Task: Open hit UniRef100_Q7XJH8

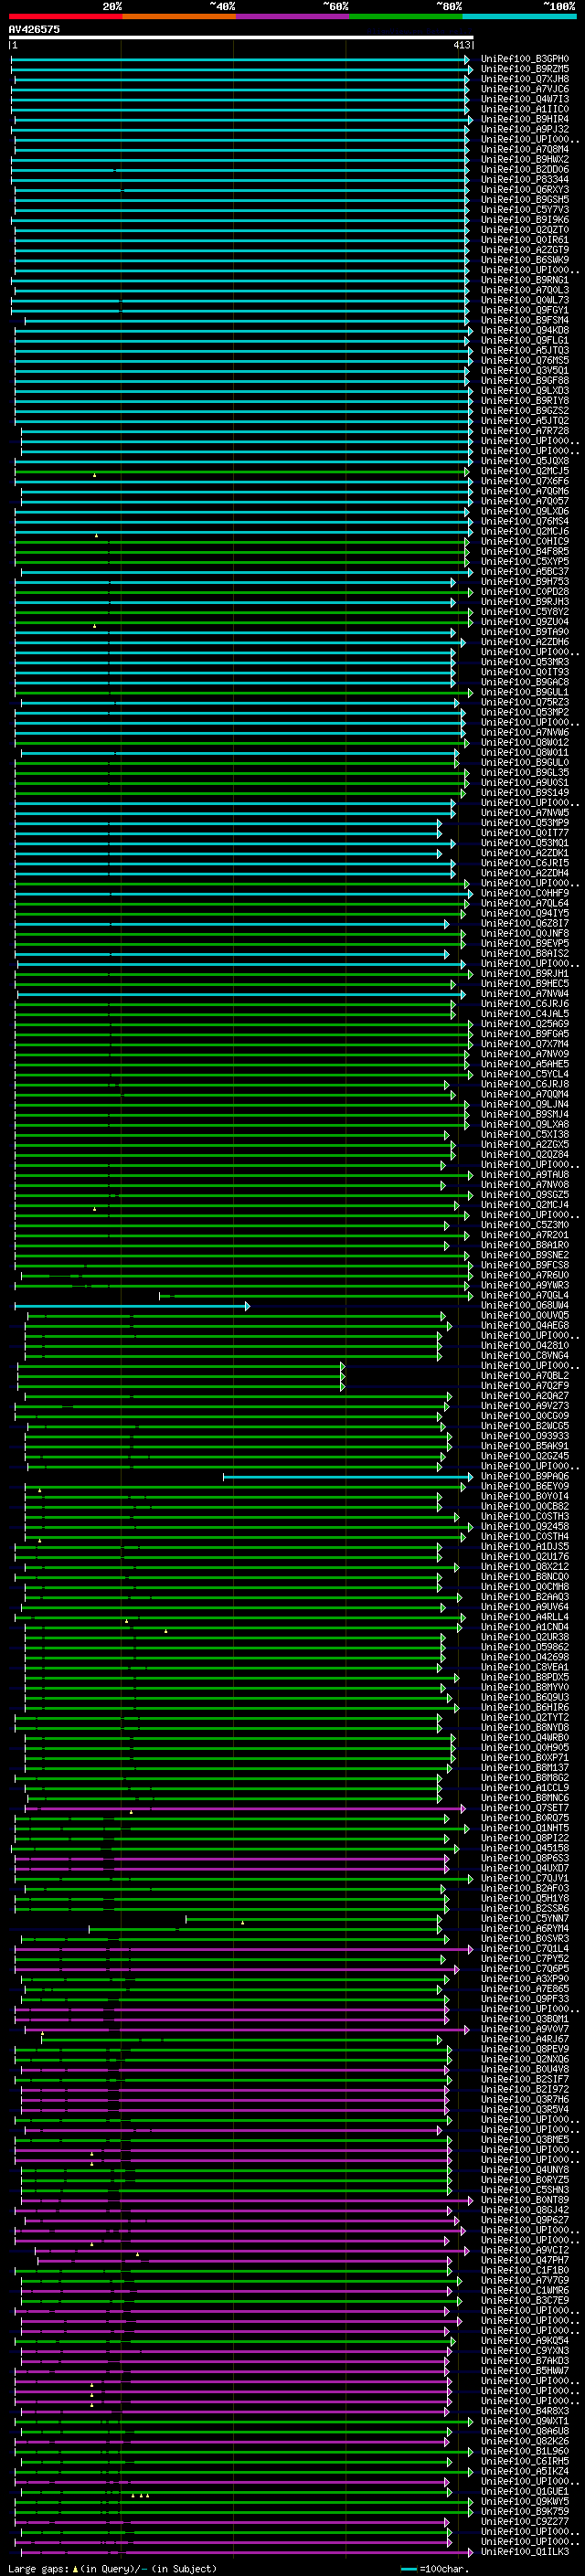Action: point(525,79)
